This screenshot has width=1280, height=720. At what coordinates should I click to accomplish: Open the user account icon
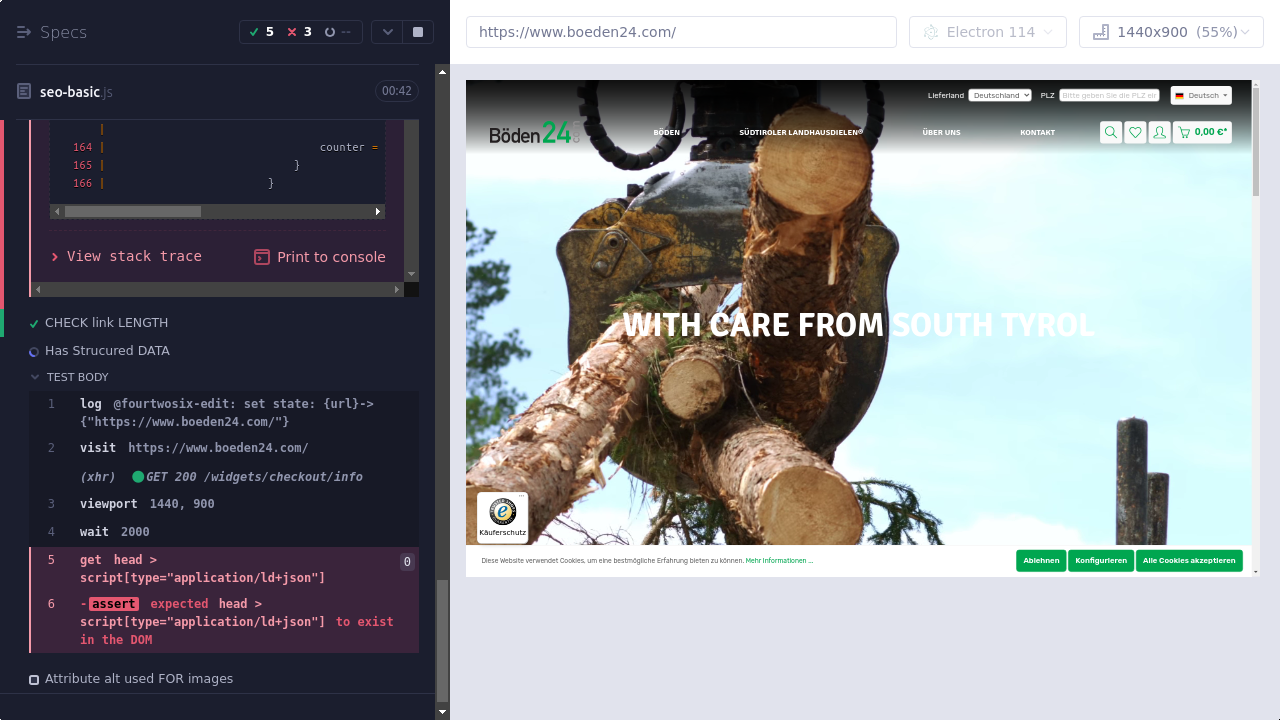pyautogui.click(x=1160, y=132)
